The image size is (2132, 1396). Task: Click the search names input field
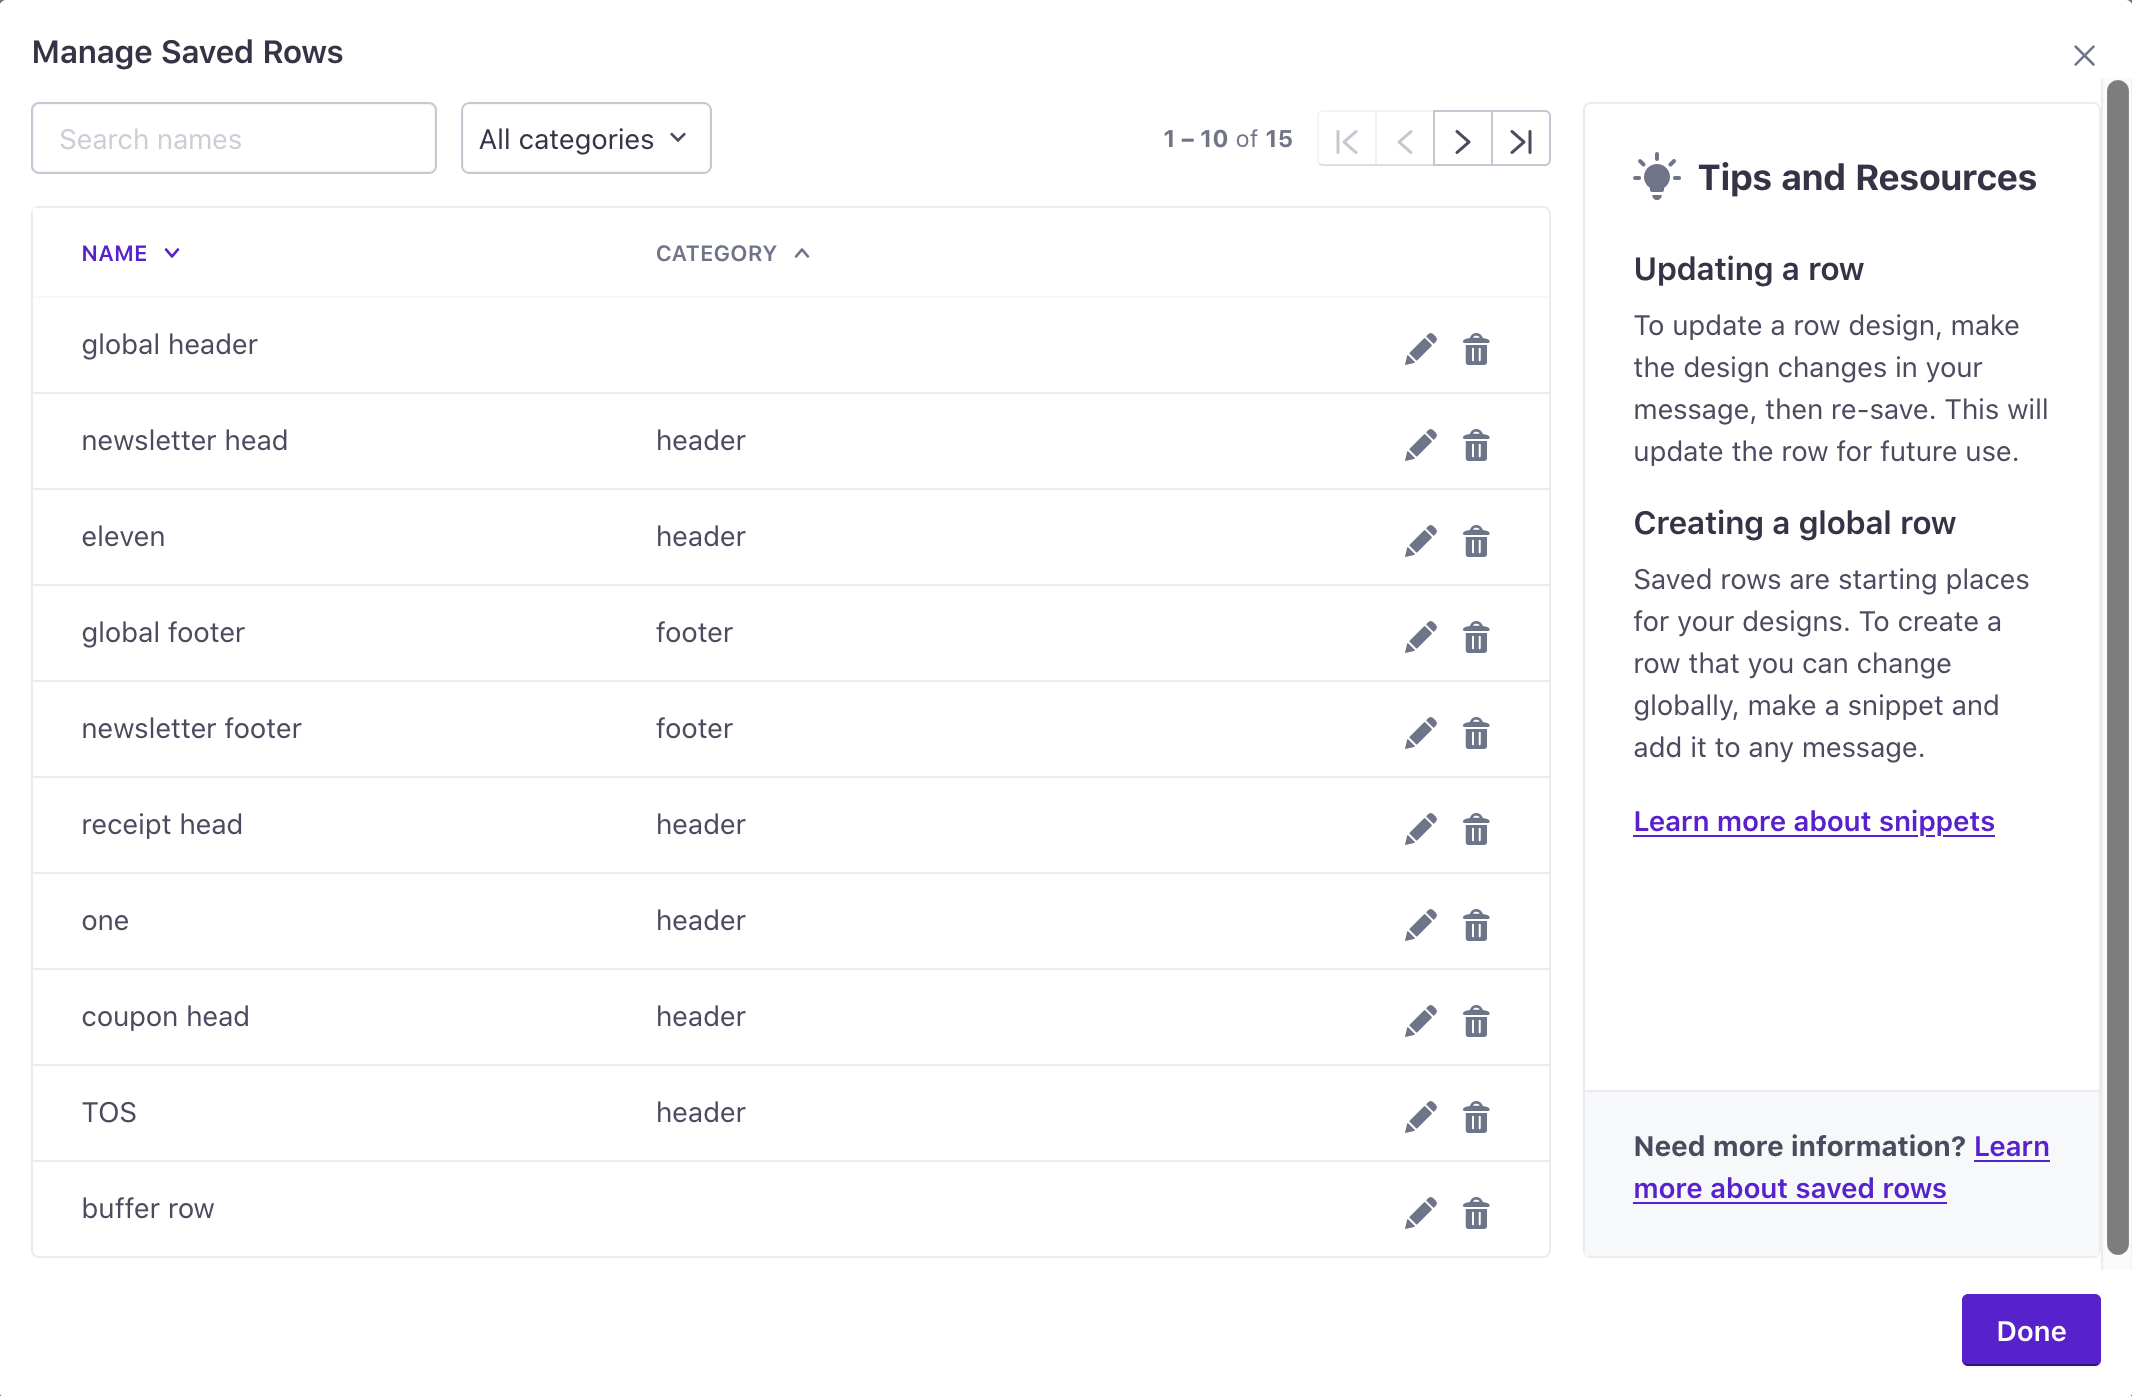(x=234, y=137)
